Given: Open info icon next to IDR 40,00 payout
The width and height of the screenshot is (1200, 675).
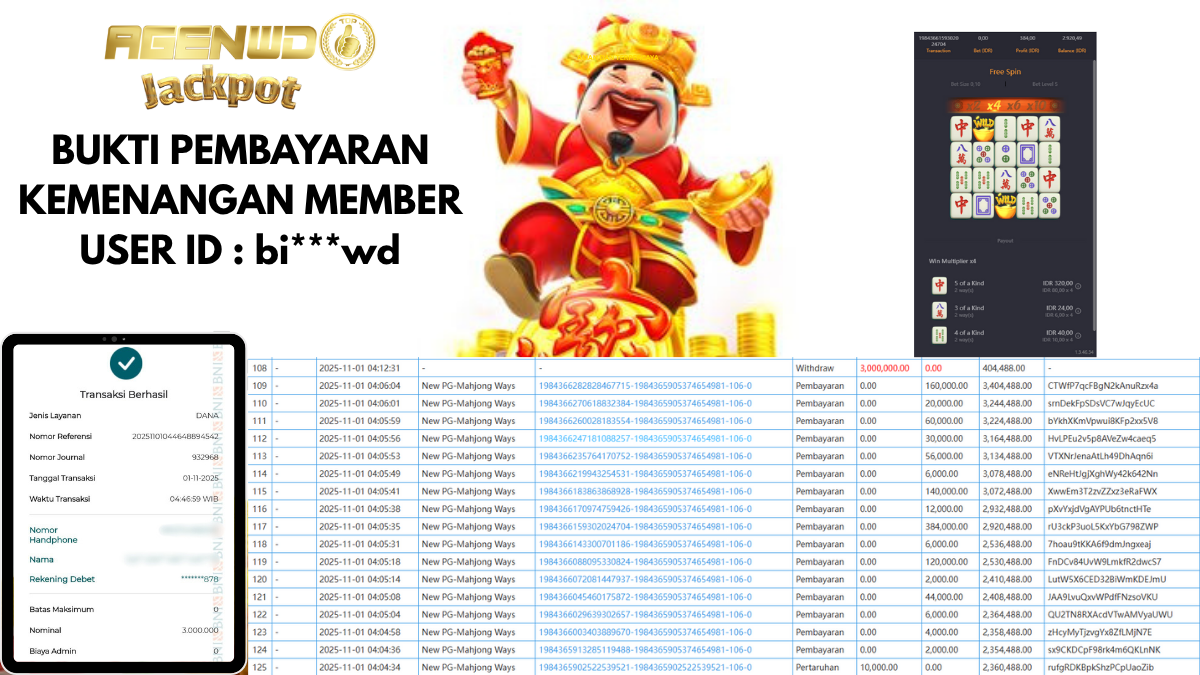Looking at the screenshot, I should pyautogui.click(x=1078, y=336).
